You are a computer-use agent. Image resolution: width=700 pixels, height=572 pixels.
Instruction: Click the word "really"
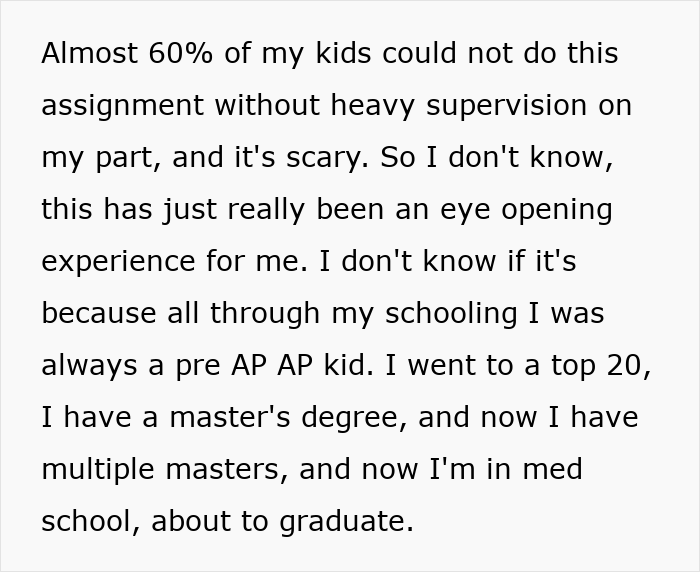click(267, 209)
